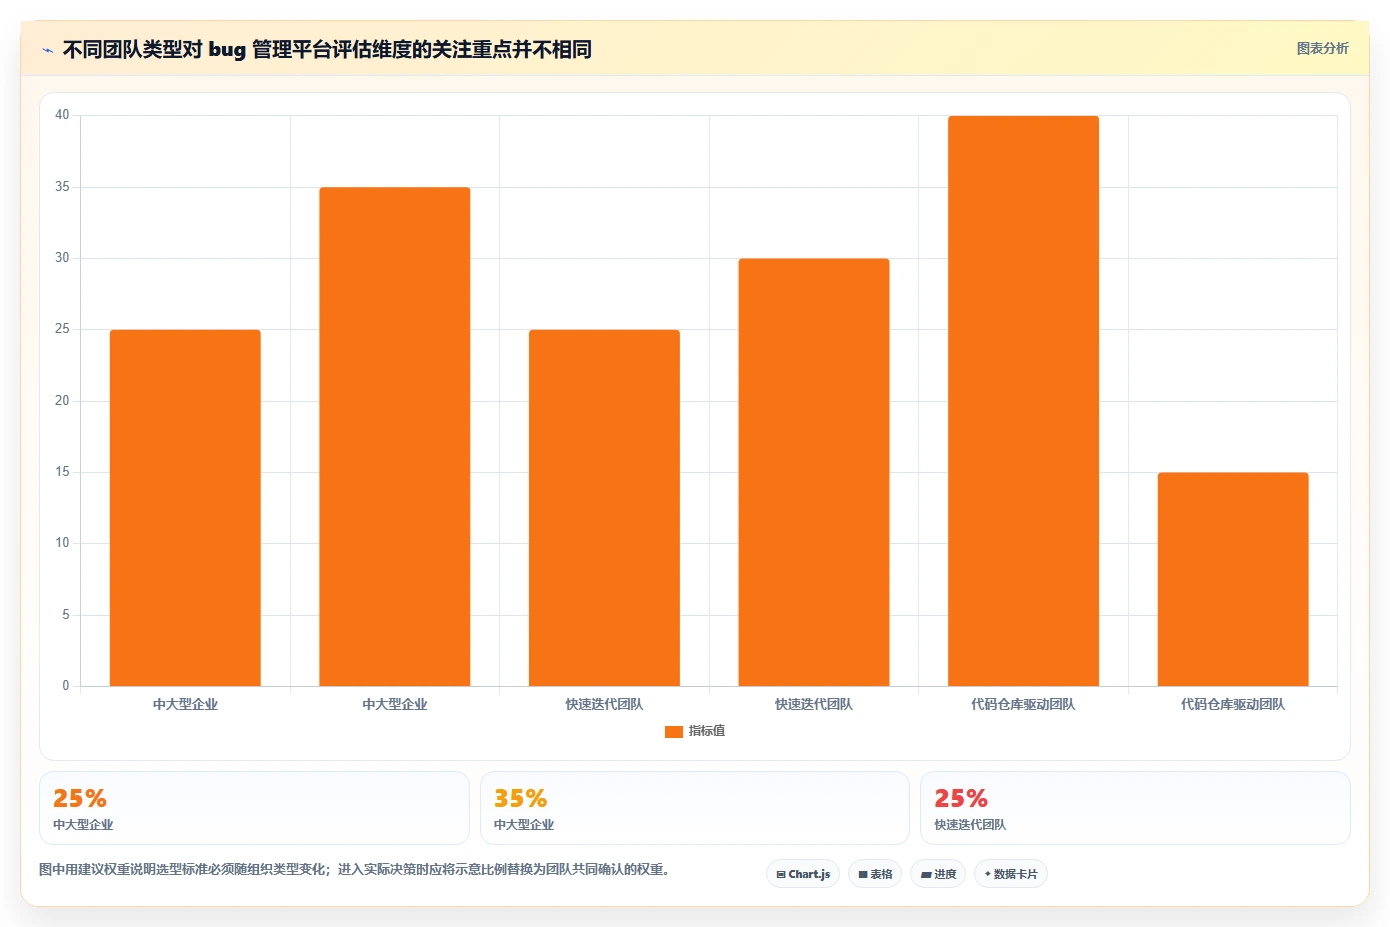Click the y-axis tick label 10
Image resolution: width=1390 pixels, height=927 pixels.
tap(62, 543)
